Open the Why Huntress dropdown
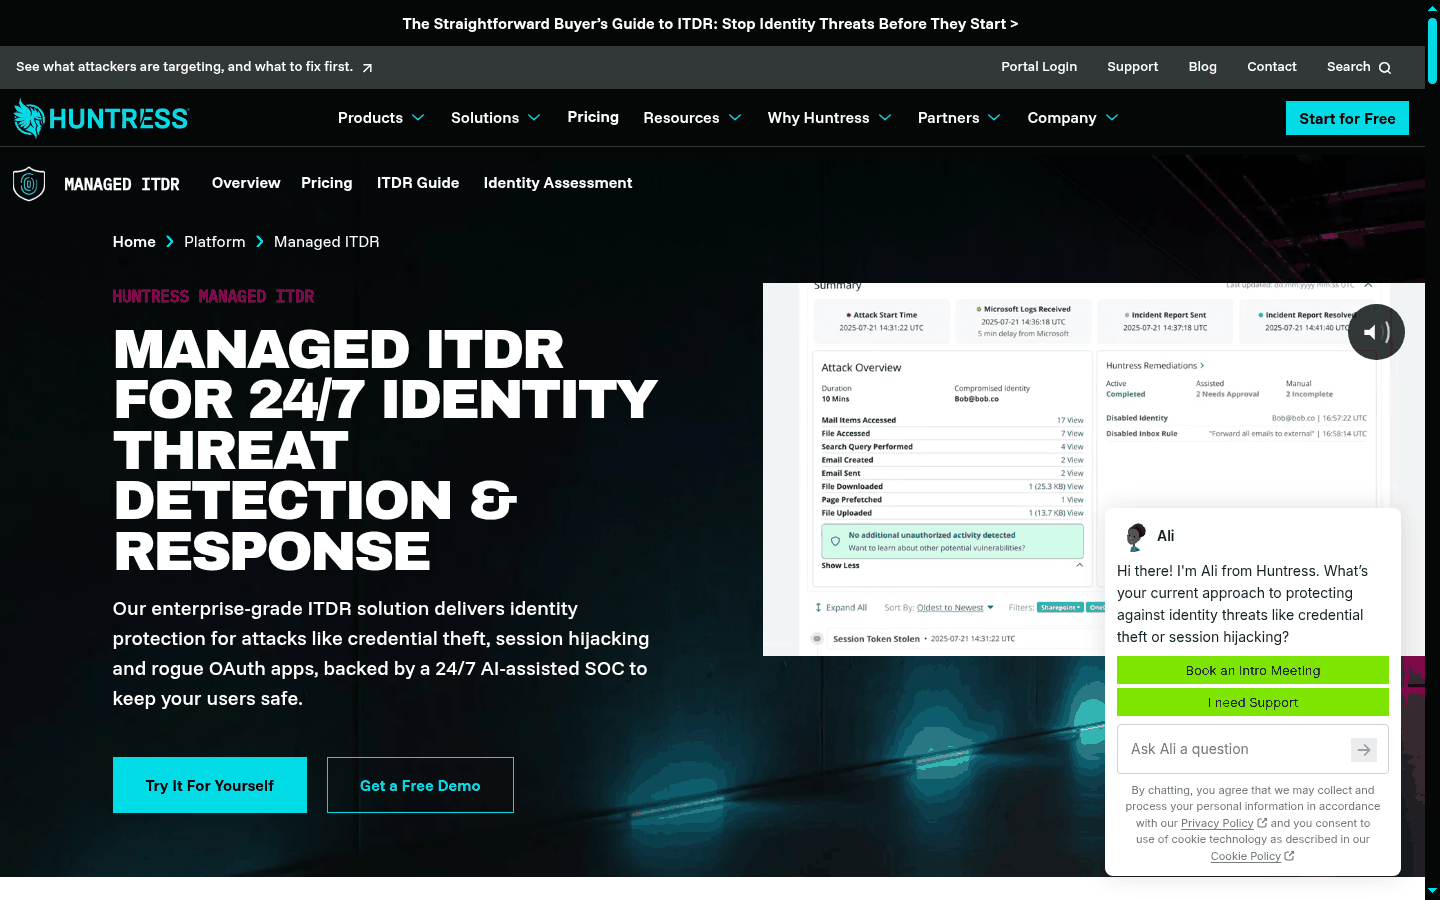The image size is (1440, 900). point(829,118)
